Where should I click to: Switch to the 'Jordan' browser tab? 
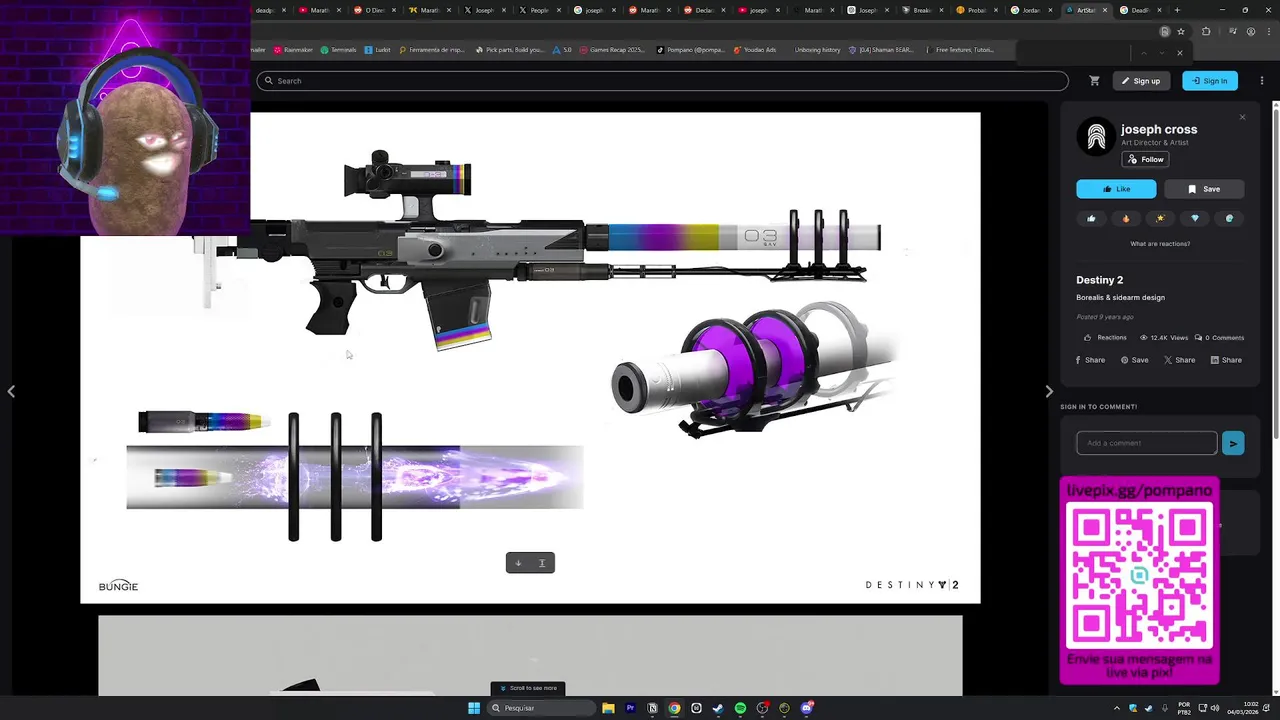tap(1034, 10)
